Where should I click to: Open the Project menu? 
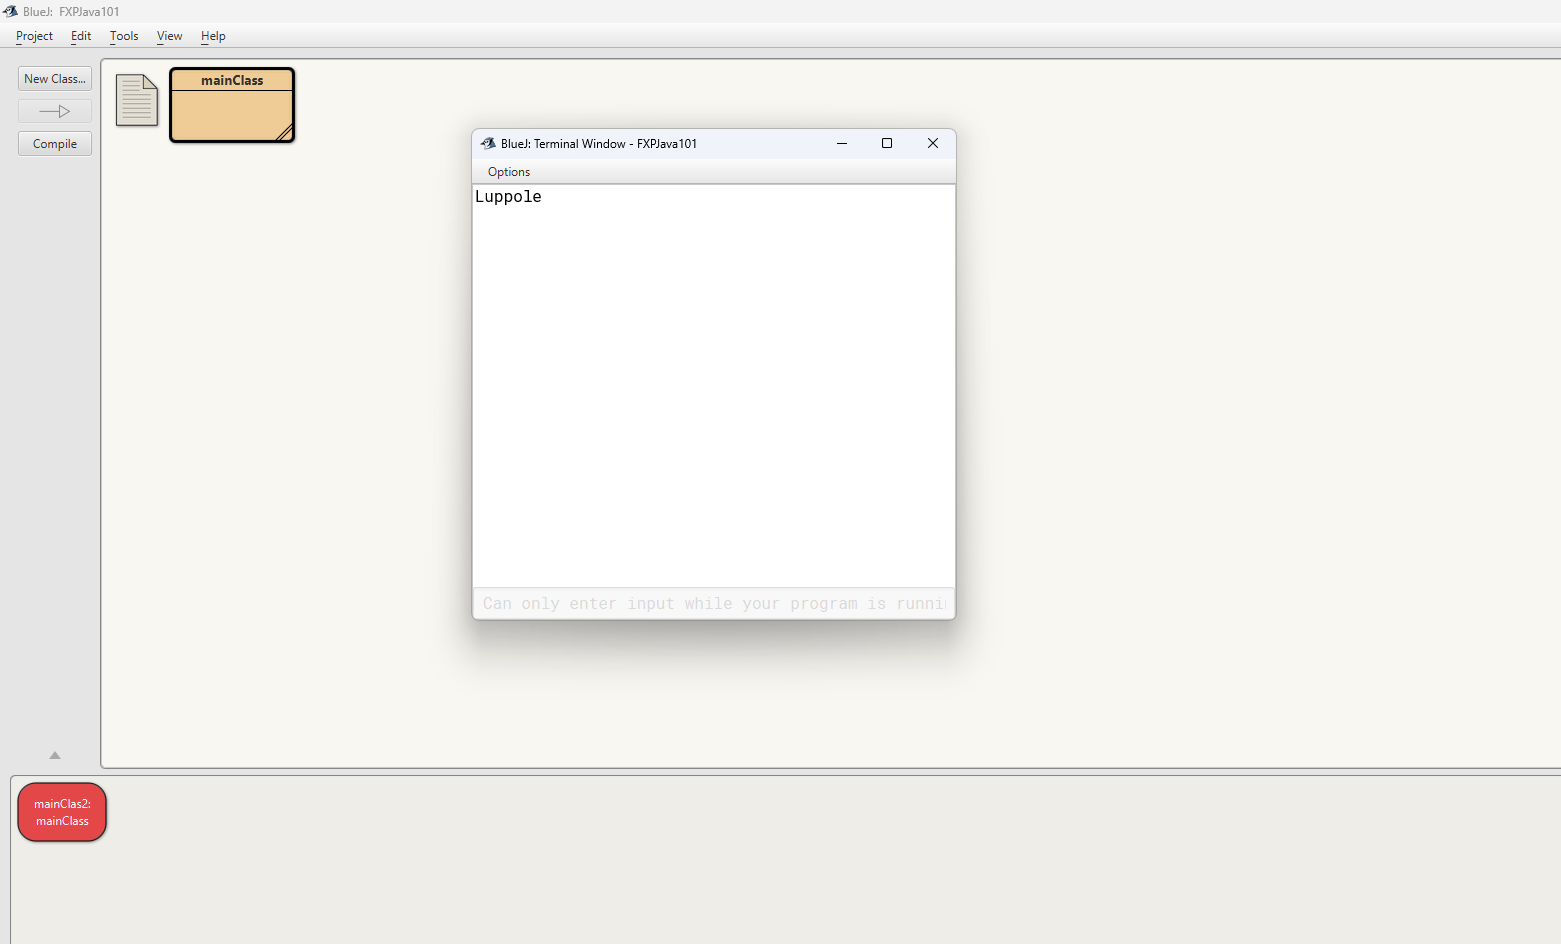tap(34, 36)
